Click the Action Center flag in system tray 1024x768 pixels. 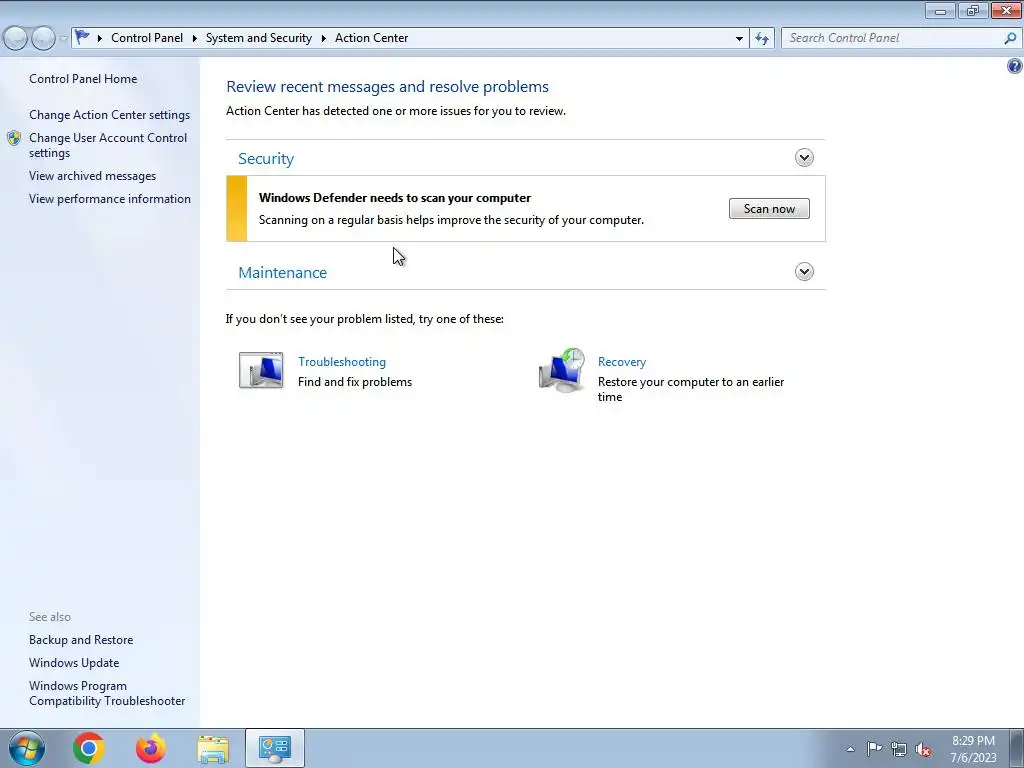click(x=874, y=748)
